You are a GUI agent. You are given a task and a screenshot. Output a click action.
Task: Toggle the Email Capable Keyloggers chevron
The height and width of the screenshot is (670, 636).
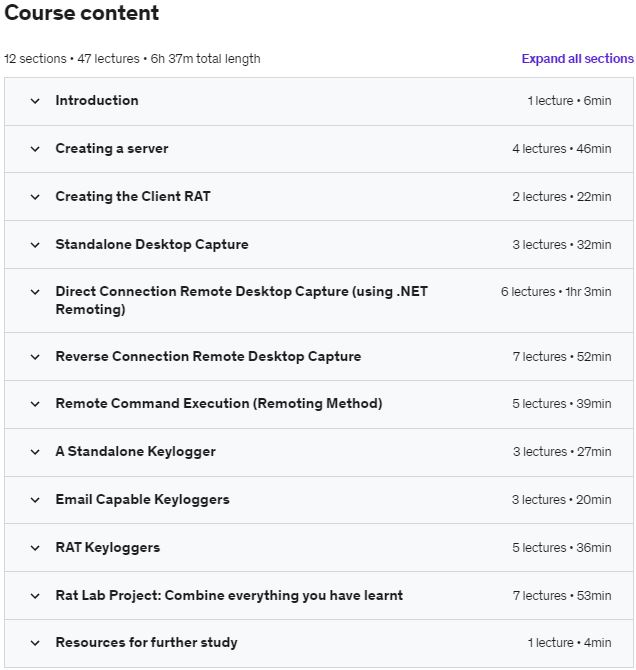click(35, 500)
